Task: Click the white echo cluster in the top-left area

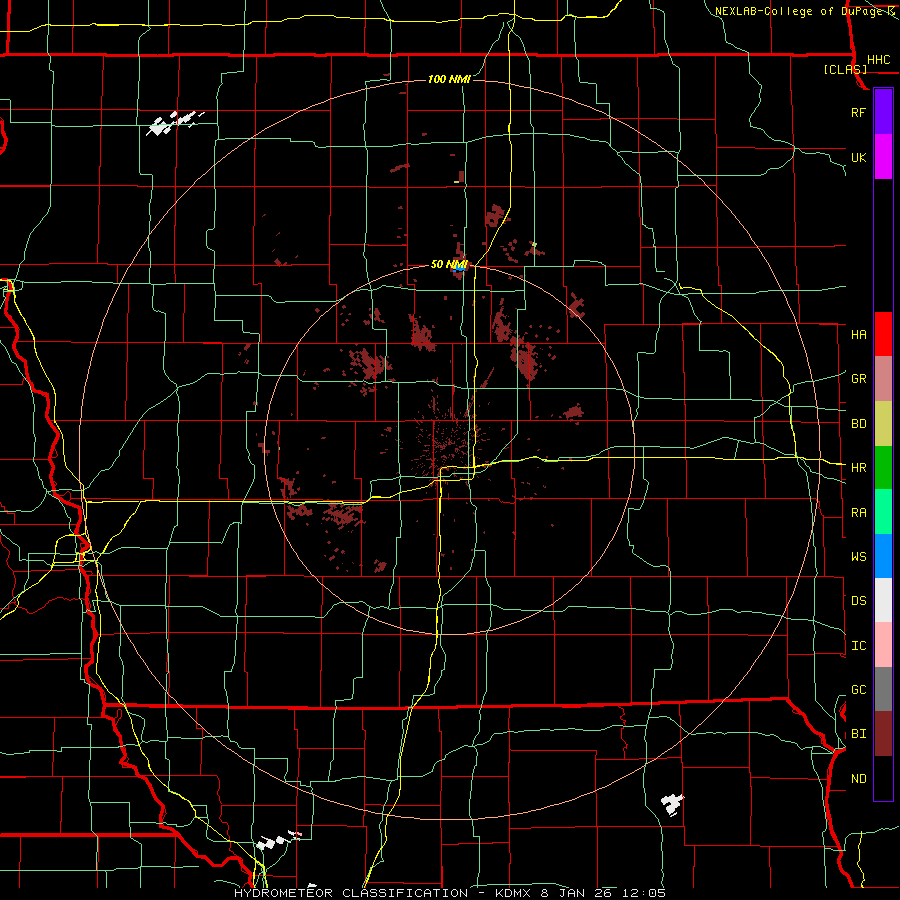Action: [x=174, y=123]
